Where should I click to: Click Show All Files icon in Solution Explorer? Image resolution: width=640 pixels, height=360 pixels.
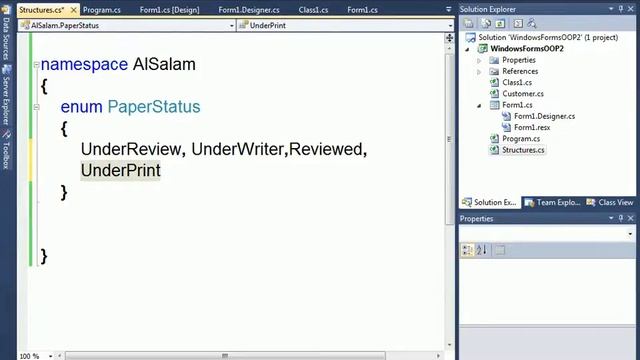(486, 24)
